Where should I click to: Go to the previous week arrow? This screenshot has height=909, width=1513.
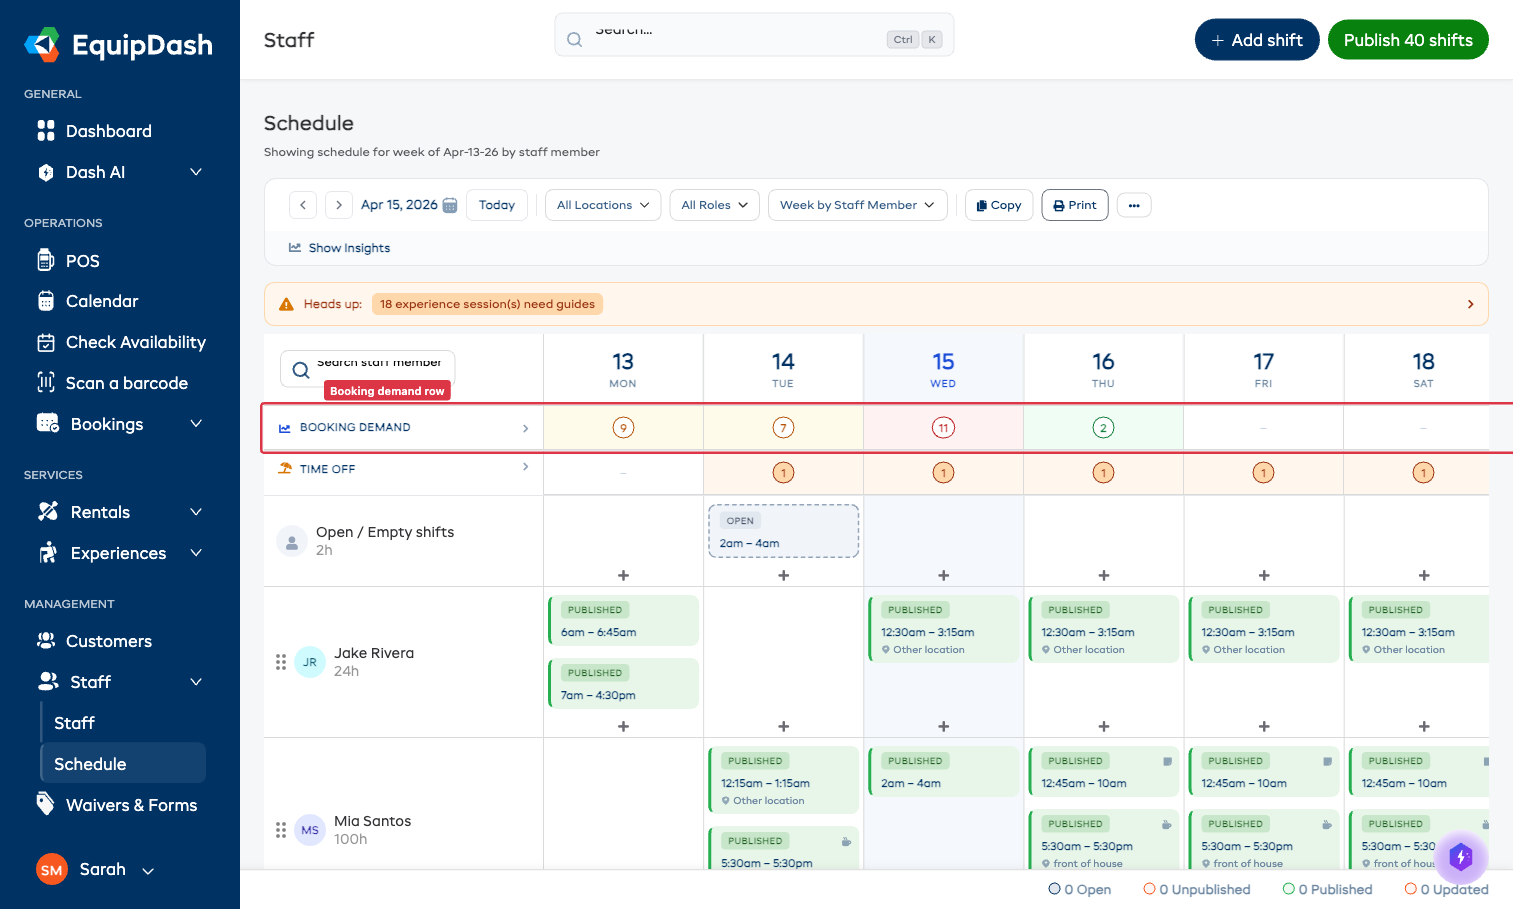[x=303, y=205]
